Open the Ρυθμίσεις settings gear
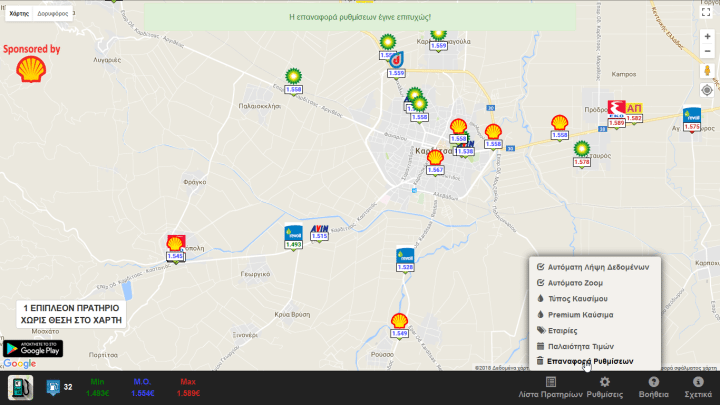The height and width of the screenshot is (405, 720). [x=605, y=388]
